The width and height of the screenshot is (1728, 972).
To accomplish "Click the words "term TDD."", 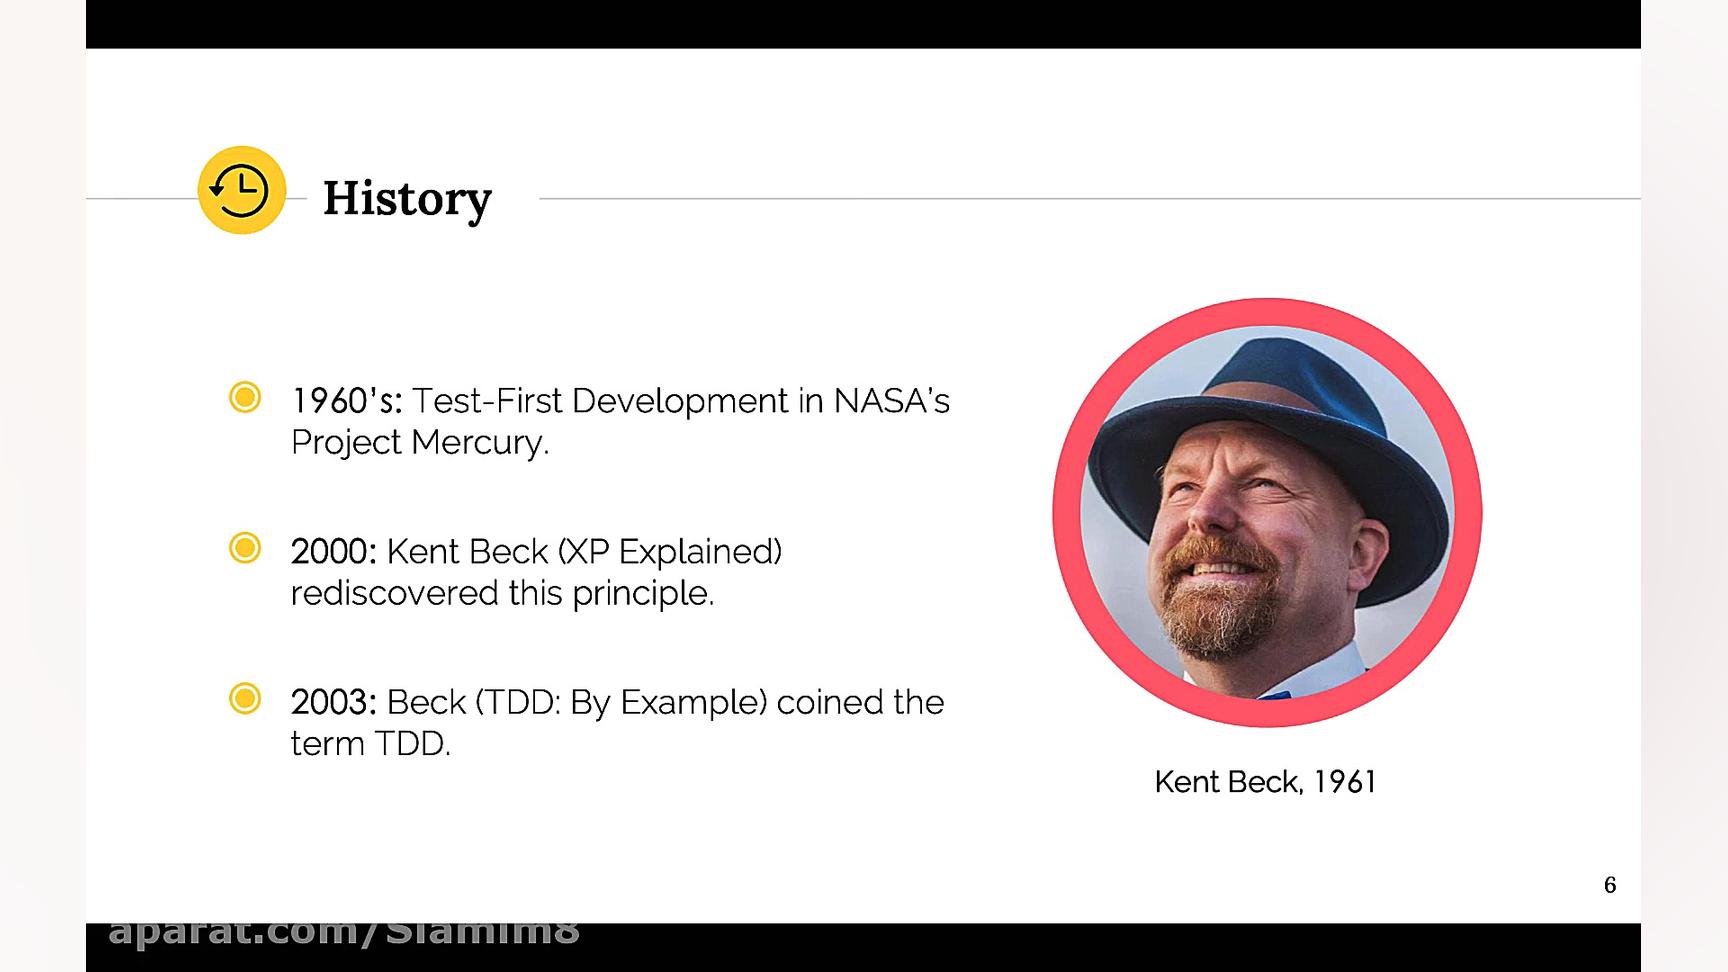I will click(370, 744).
